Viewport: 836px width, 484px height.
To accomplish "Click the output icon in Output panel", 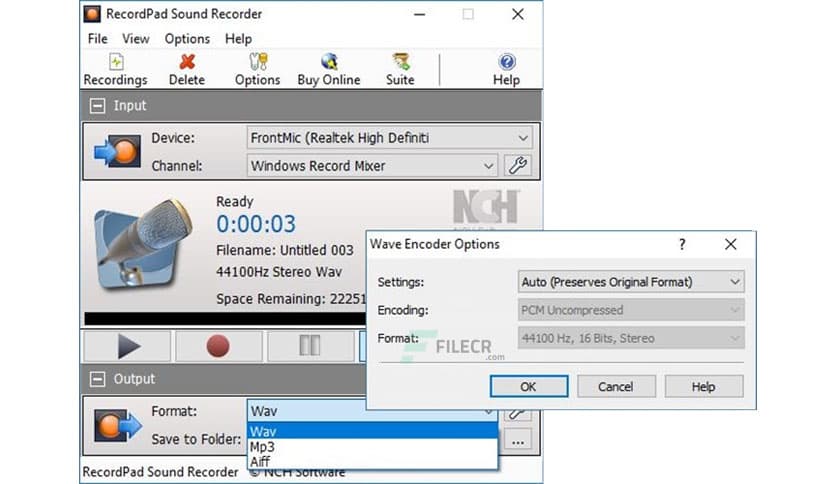I will [x=118, y=425].
